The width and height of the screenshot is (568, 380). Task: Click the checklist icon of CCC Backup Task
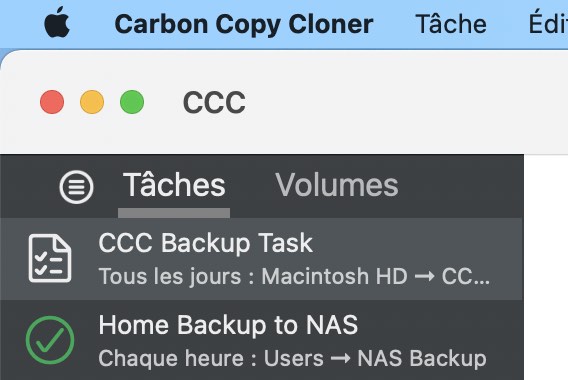coord(50,258)
